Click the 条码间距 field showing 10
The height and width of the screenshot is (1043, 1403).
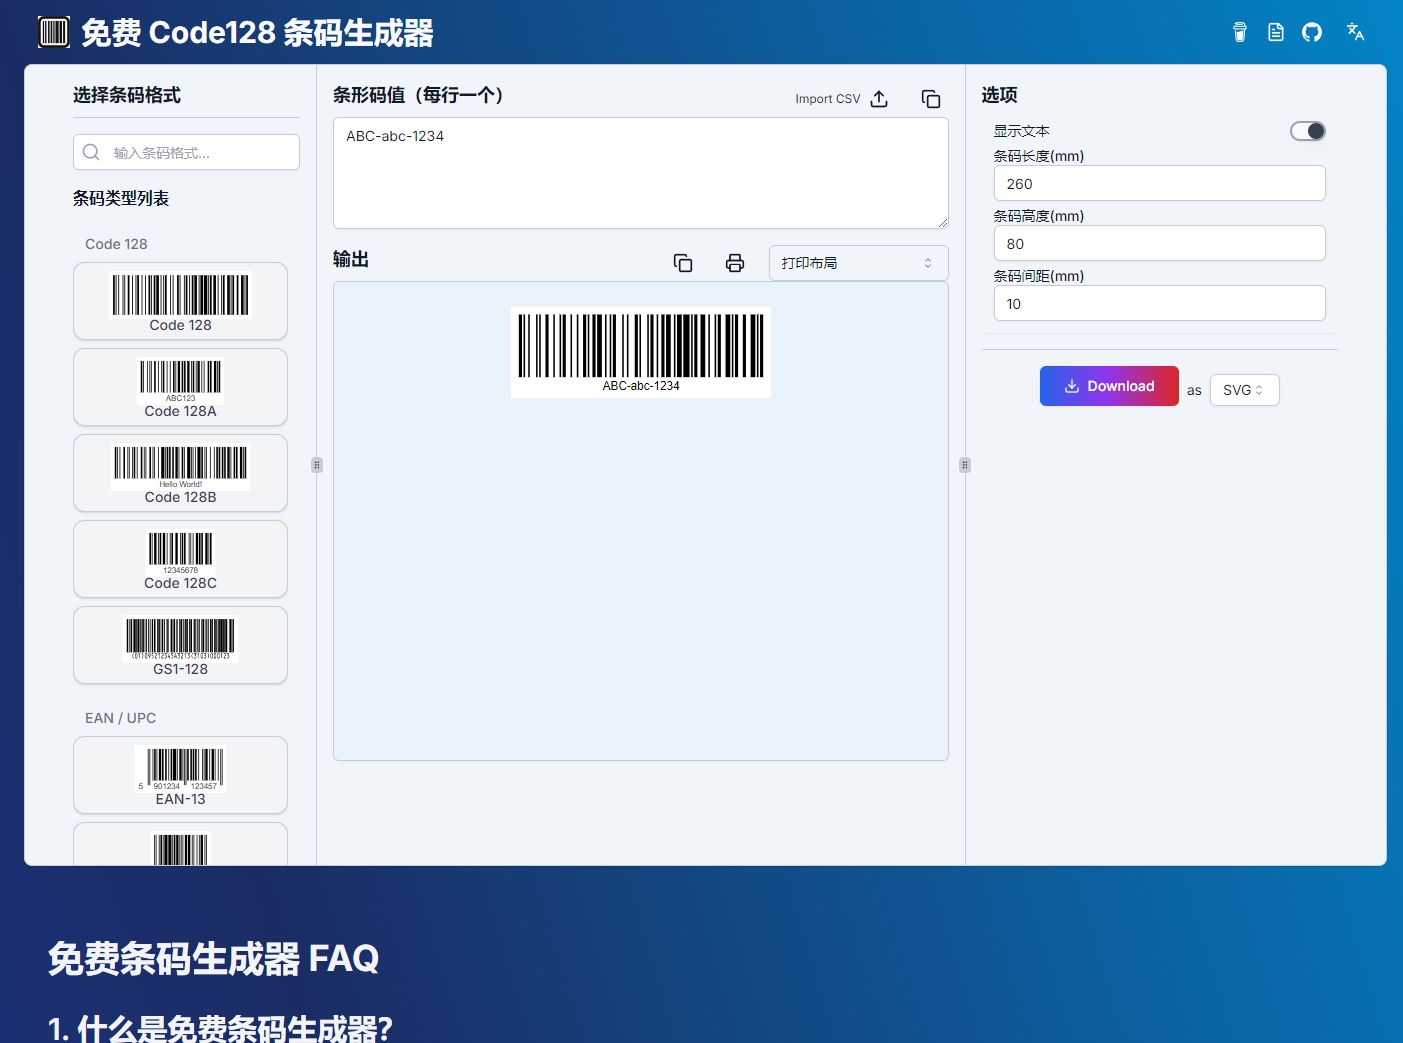(x=1159, y=304)
